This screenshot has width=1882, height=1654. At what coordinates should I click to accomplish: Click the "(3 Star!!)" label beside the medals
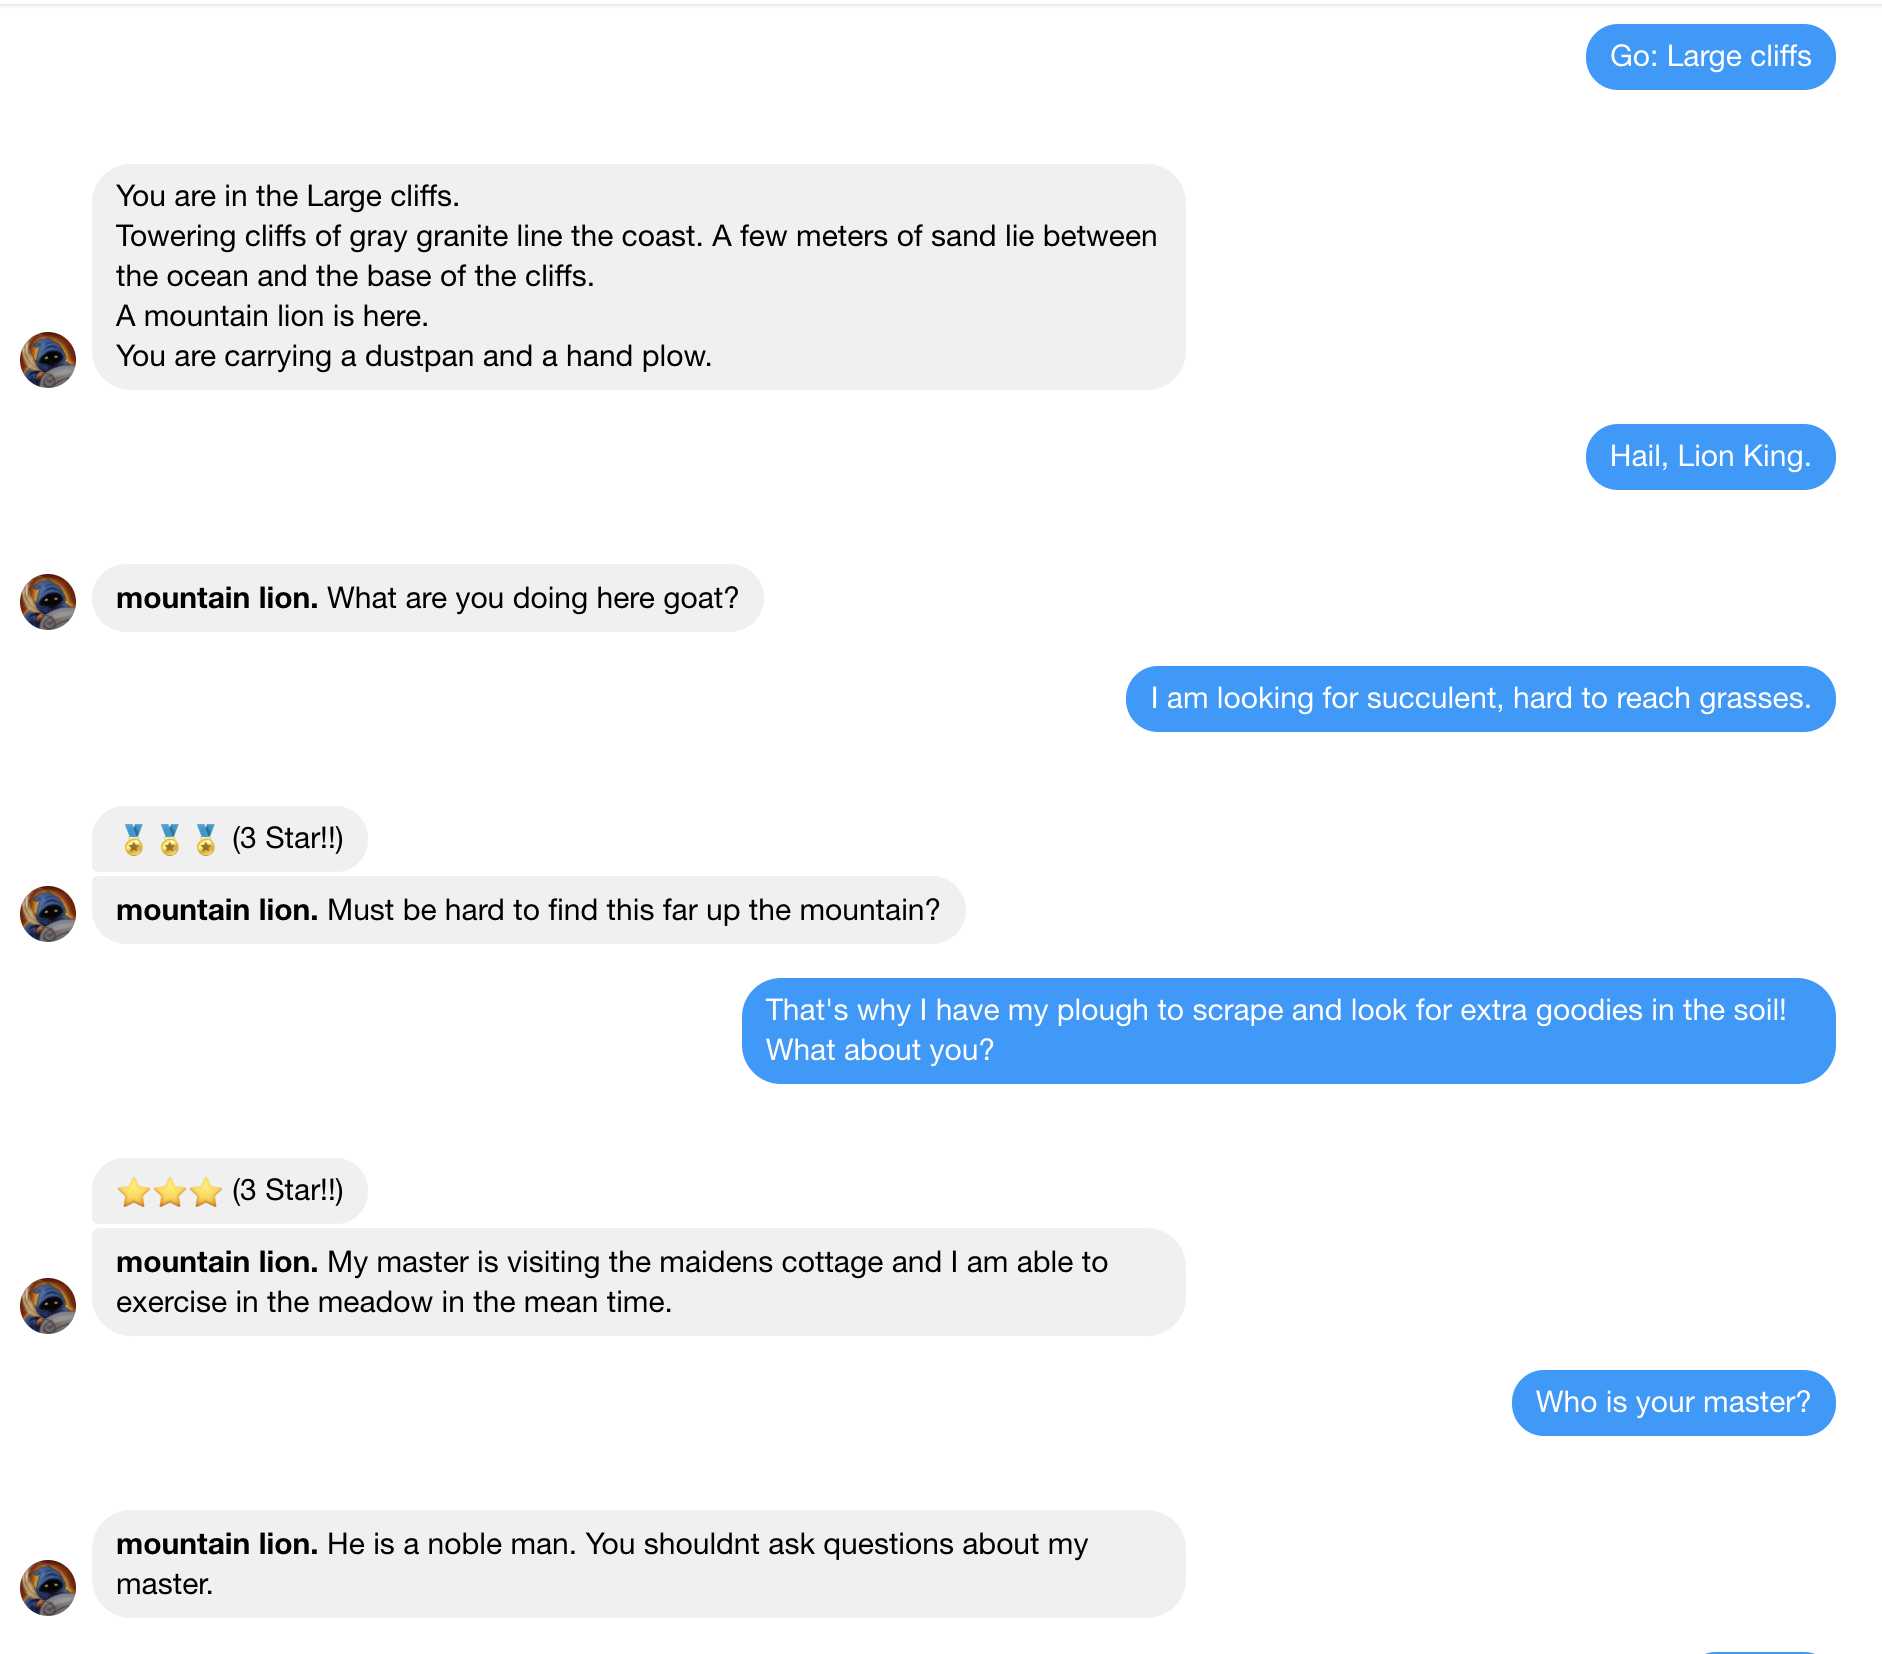click(288, 839)
